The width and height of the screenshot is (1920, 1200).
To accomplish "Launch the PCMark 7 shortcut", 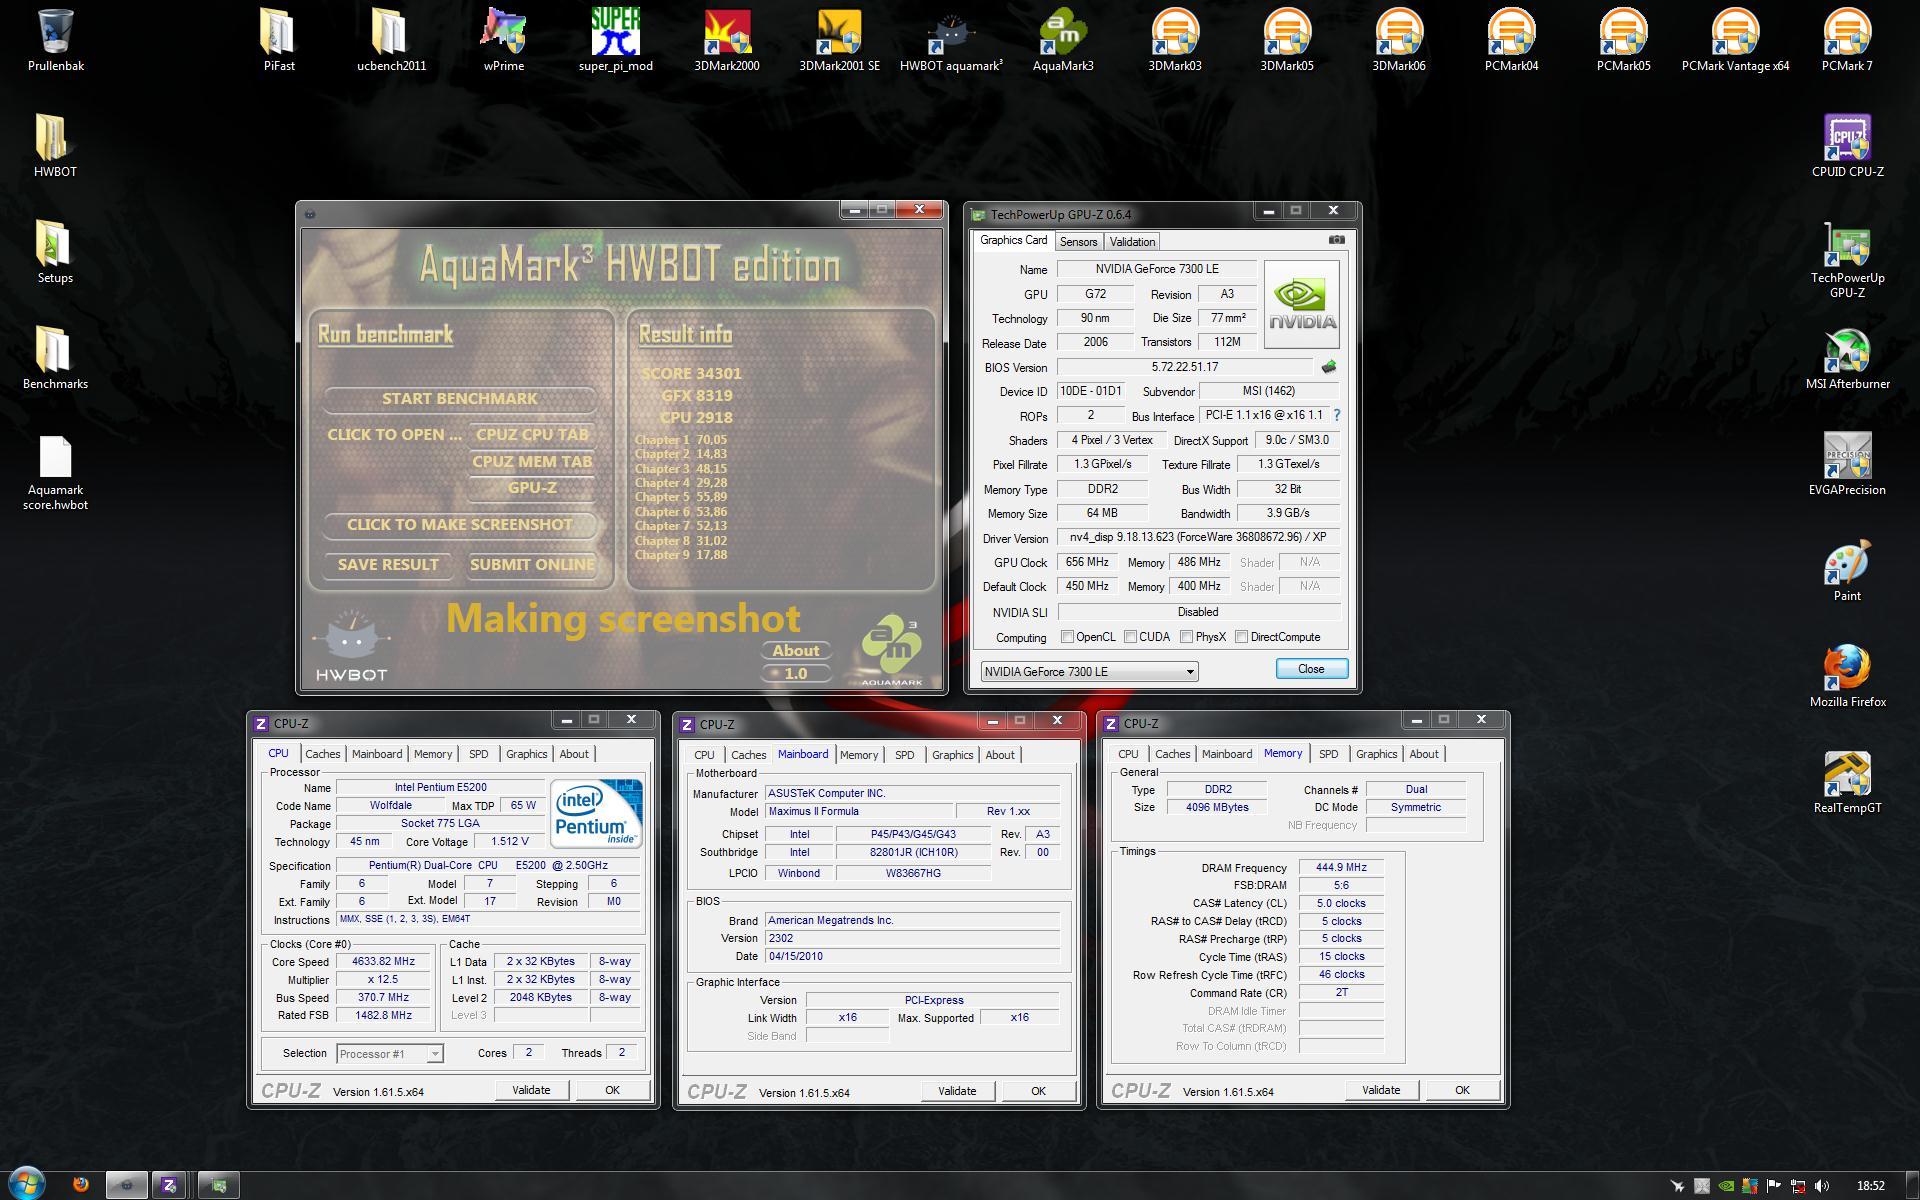I will (x=1847, y=40).
